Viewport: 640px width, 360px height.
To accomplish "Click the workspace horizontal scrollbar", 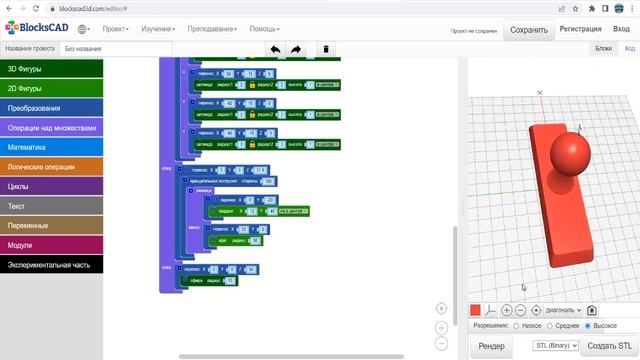I will [291, 357].
